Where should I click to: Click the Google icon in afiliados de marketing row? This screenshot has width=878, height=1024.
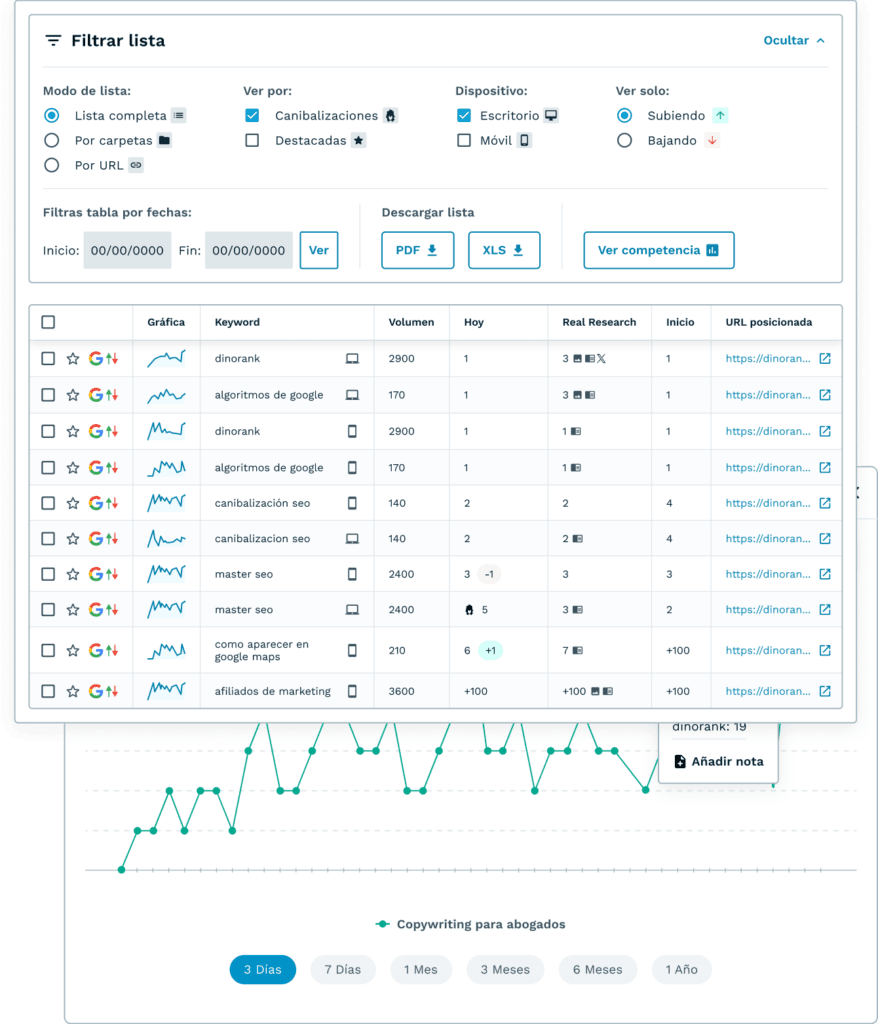(96, 691)
